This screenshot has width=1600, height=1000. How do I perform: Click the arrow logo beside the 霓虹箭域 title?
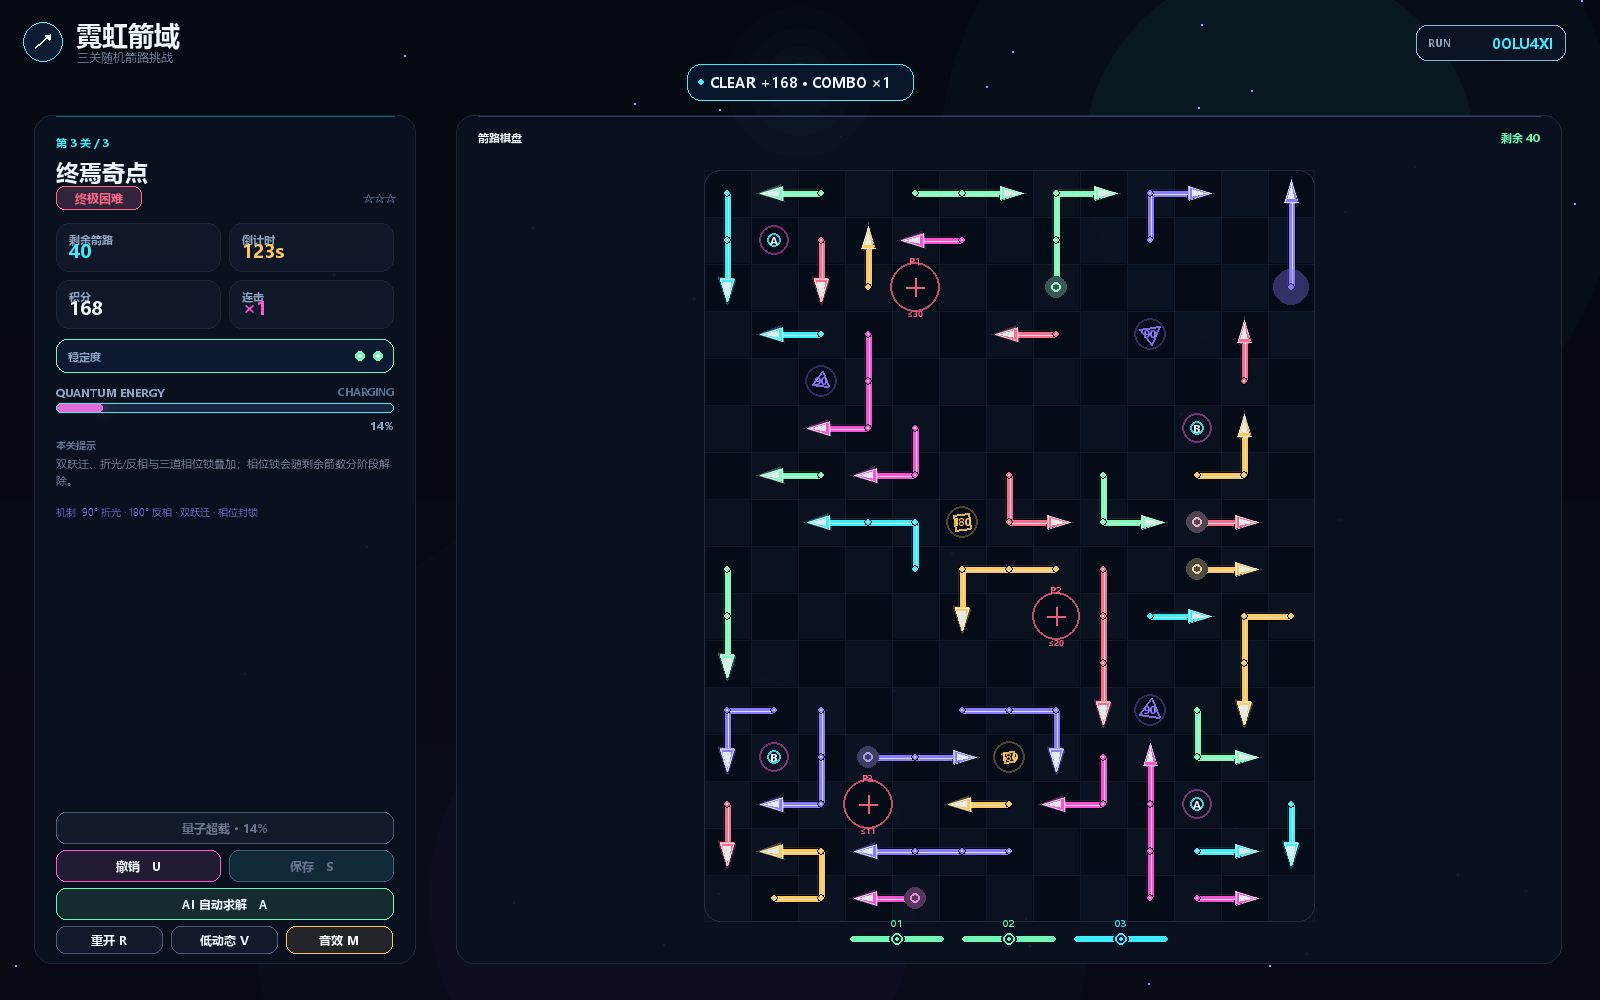click(43, 42)
